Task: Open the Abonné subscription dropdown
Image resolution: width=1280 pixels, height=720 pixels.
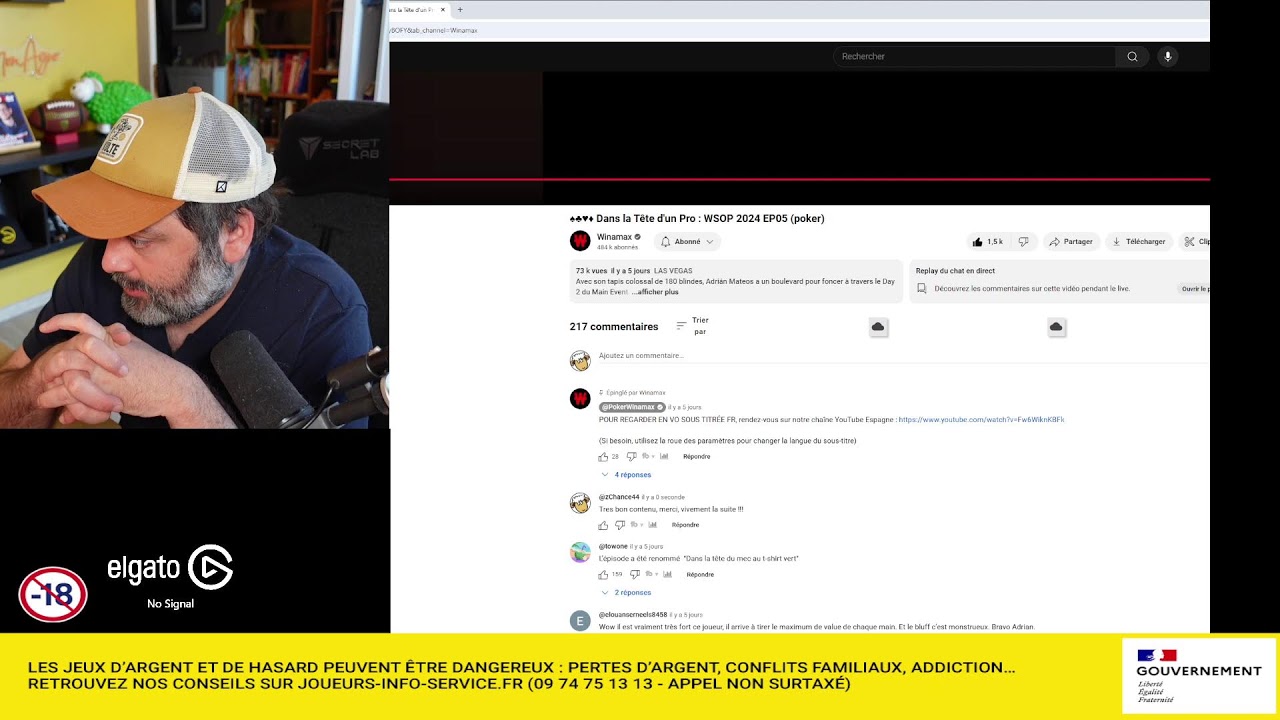Action: [x=687, y=242]
